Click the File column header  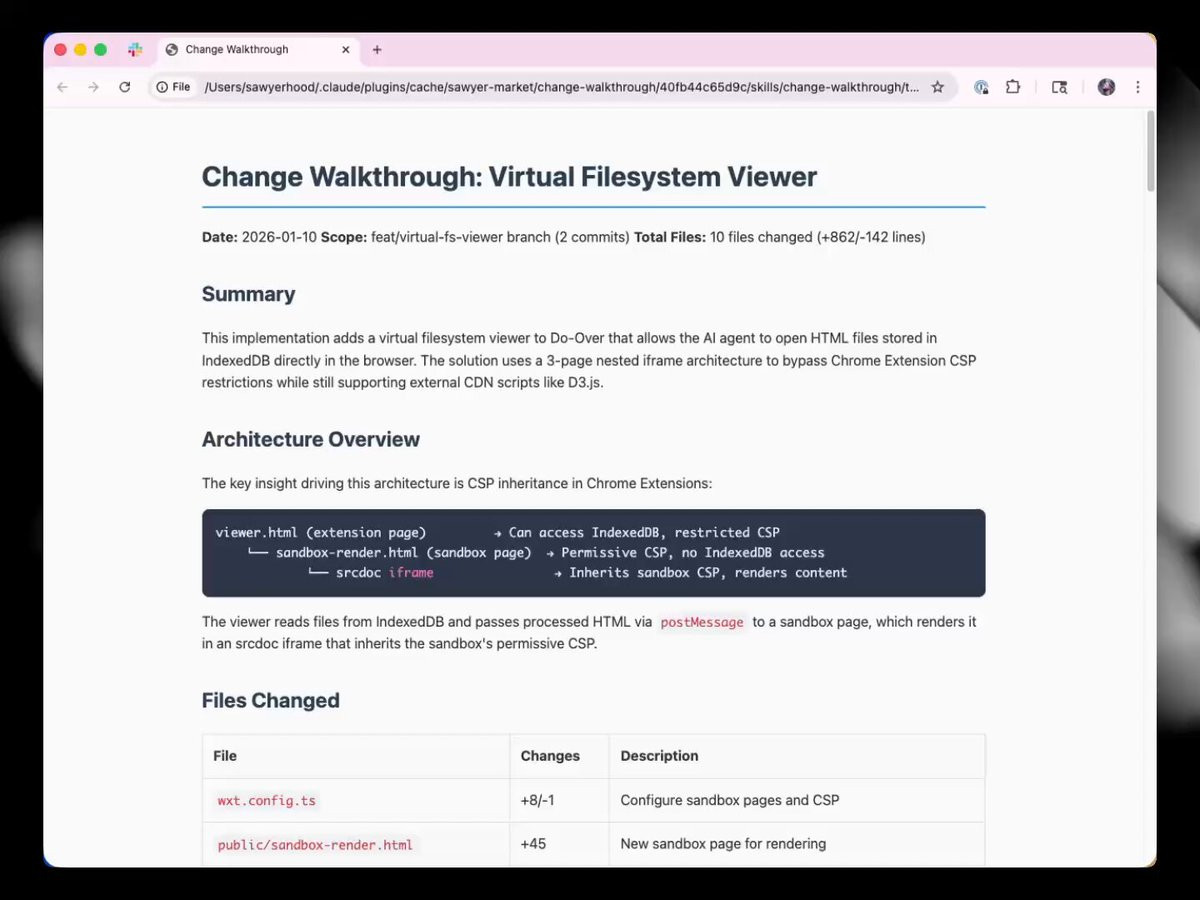click(x=356, y=756)
